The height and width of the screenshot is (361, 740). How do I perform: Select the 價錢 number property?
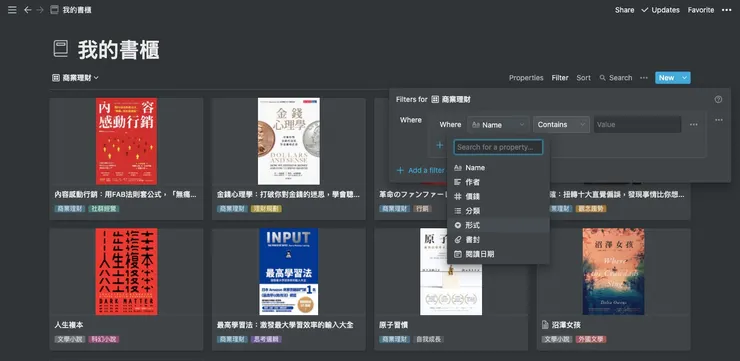tap(498, 197)
